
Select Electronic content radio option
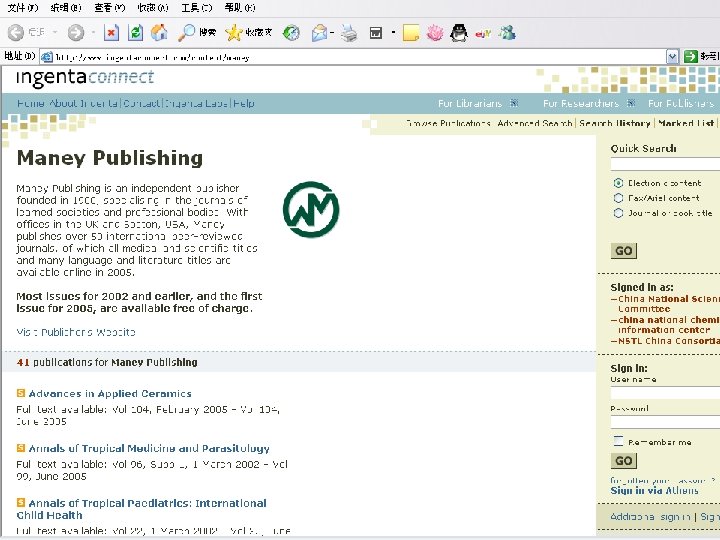pos(618,183)
